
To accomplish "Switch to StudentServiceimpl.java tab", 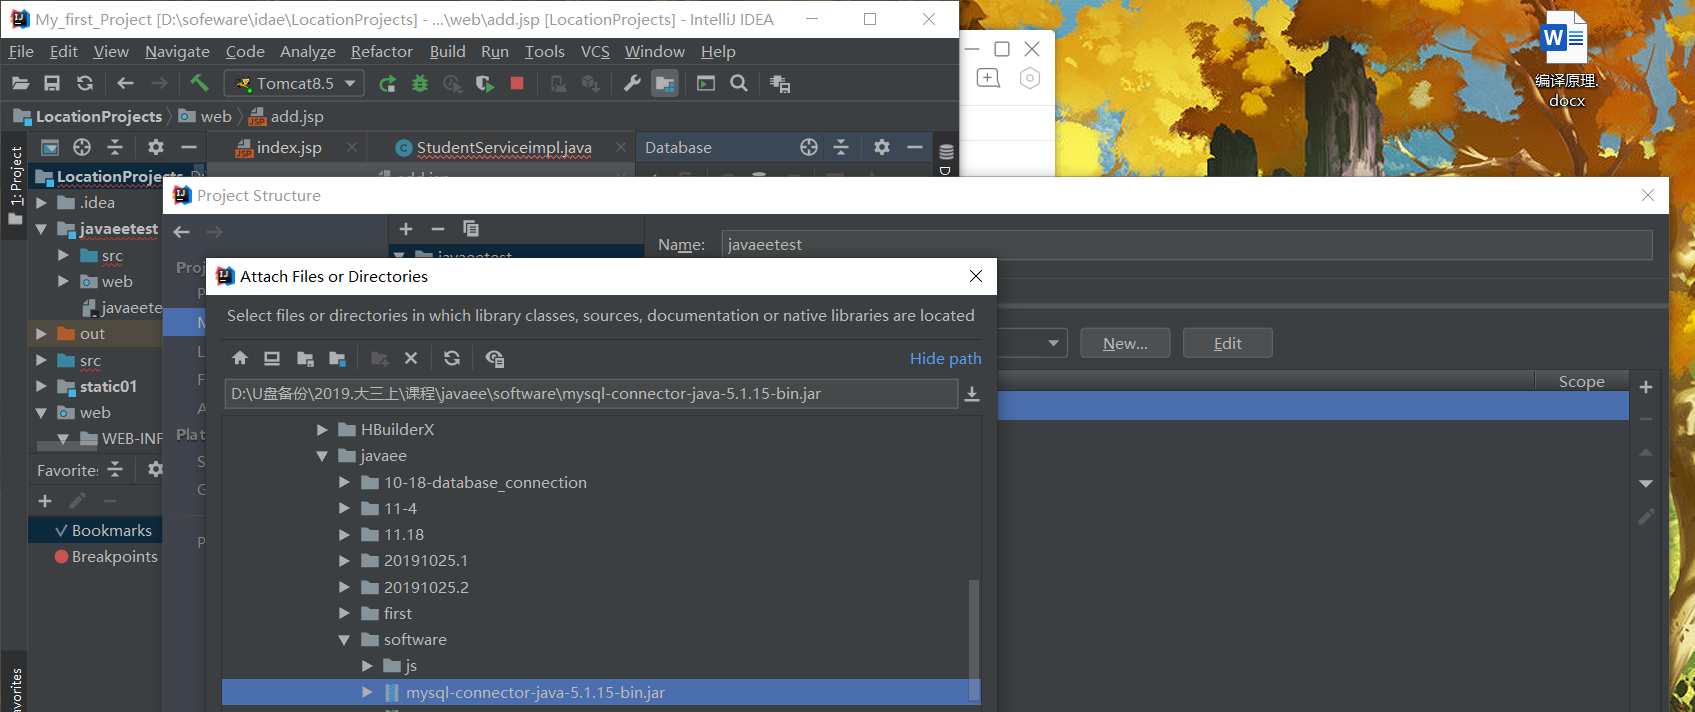I will pyautogui.click(x=503, y=147).
